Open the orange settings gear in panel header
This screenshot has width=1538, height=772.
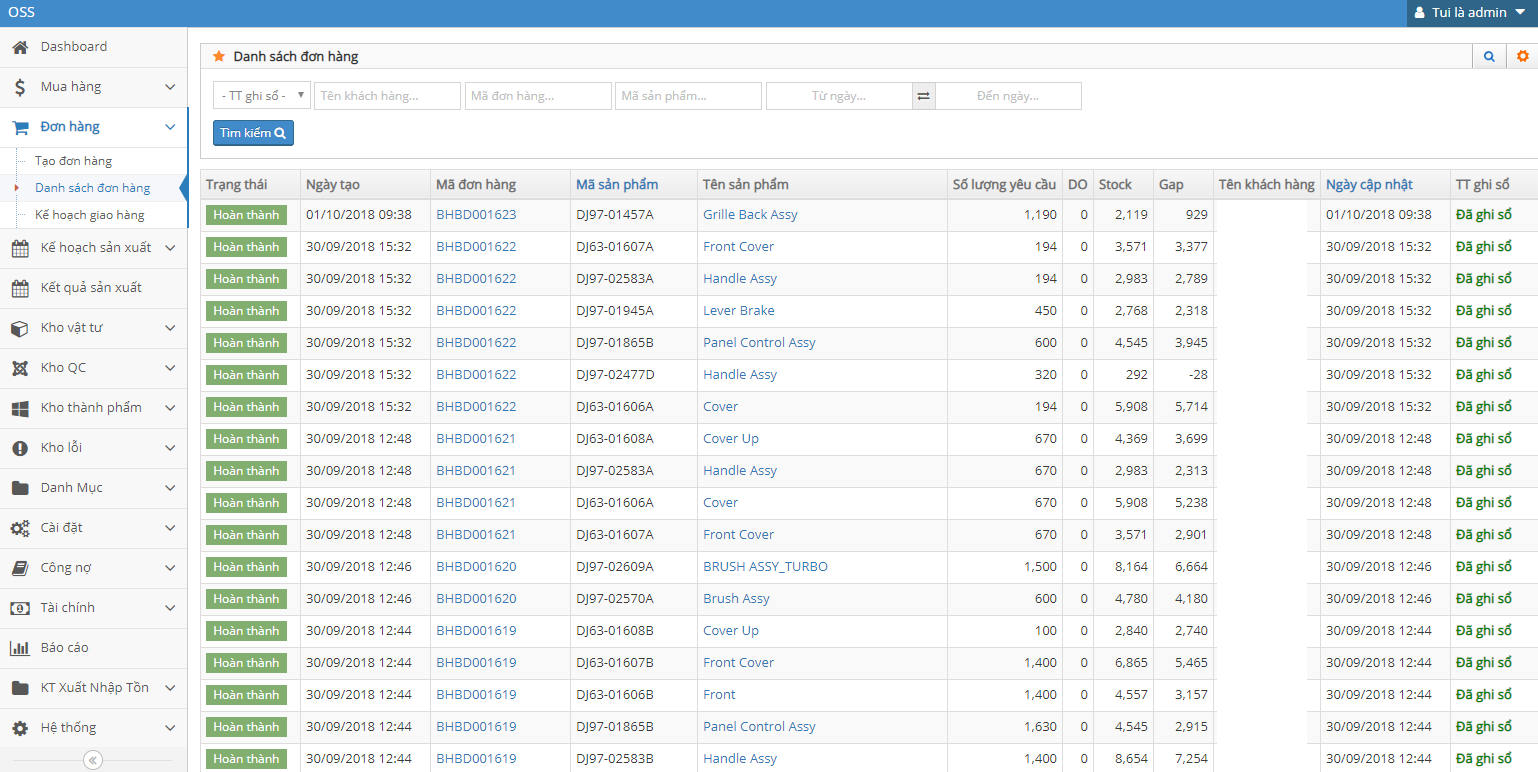1522,56
